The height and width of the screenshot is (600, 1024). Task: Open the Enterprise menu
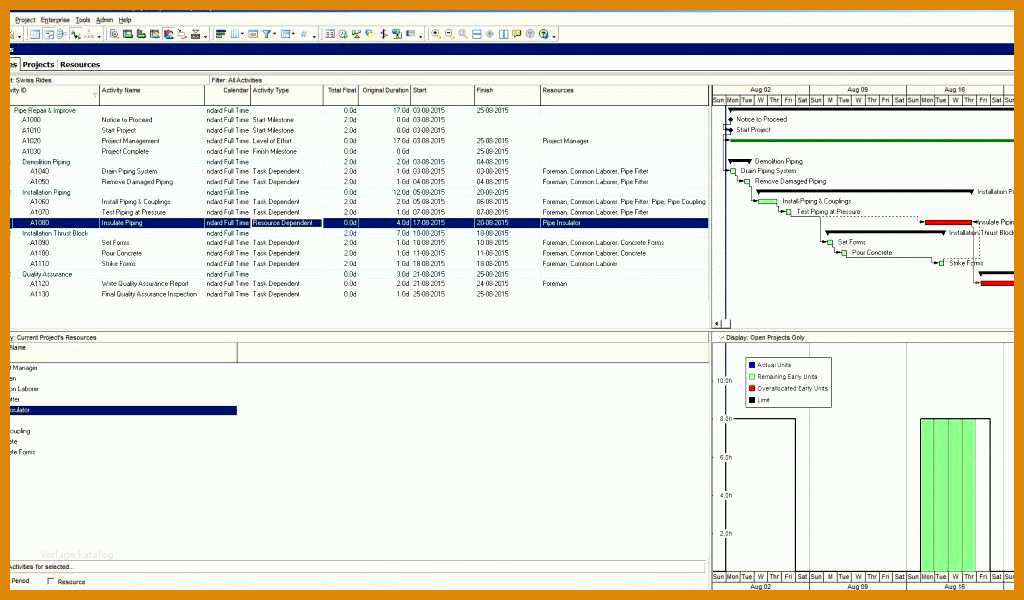(x=55, y=20)
